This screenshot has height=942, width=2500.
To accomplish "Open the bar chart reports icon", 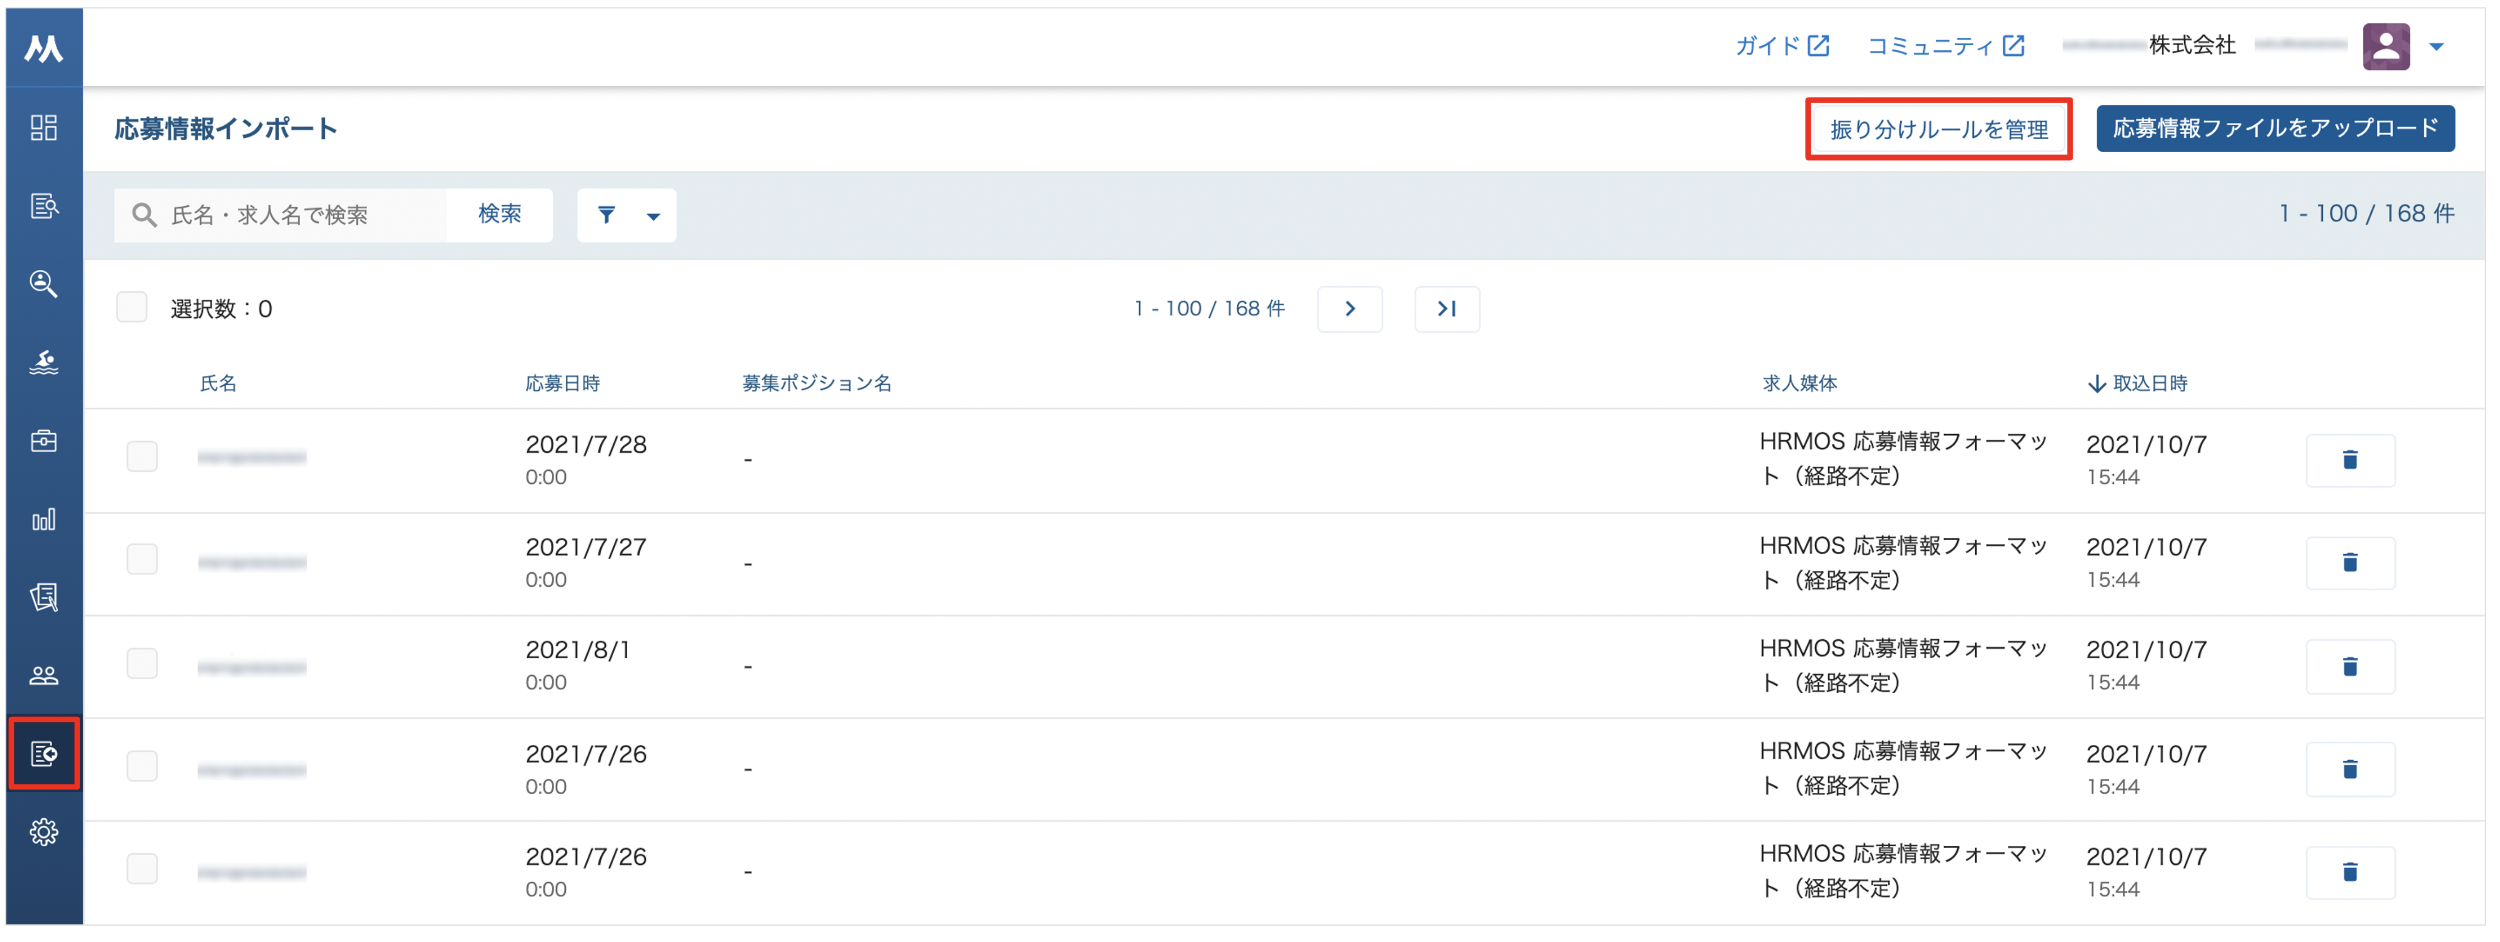I will (x=44, y=519).
